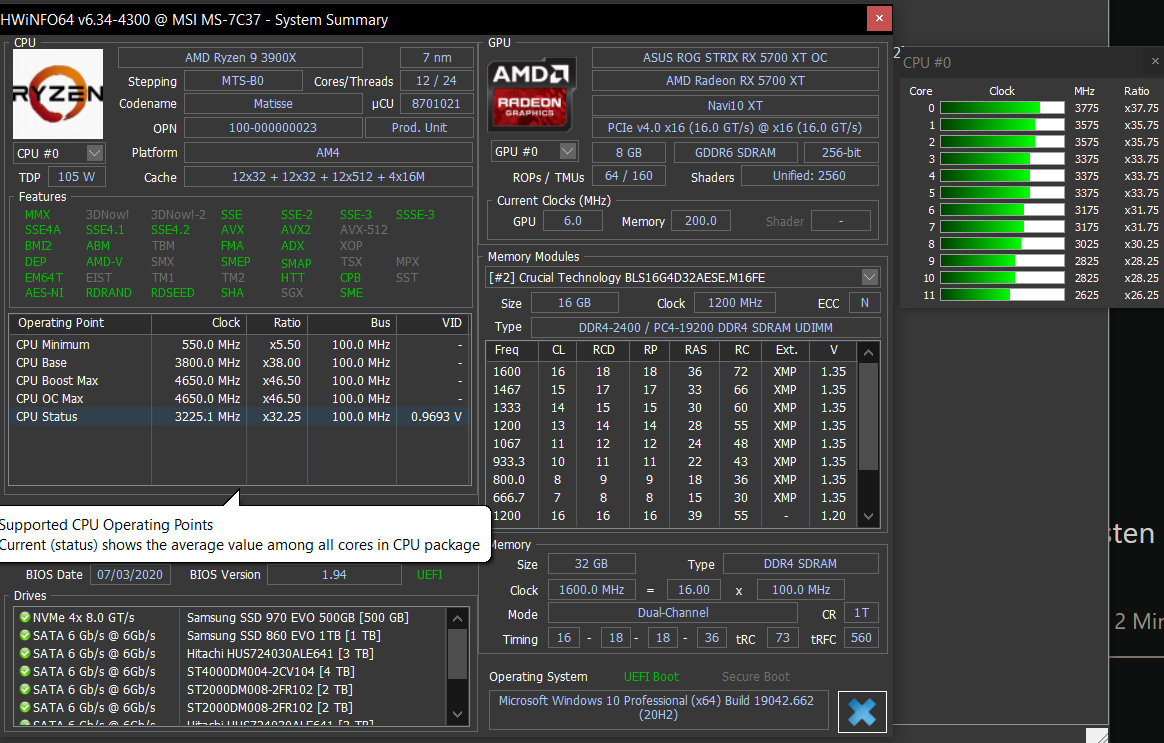Click the BIOS Version 1.94 field

334,575
